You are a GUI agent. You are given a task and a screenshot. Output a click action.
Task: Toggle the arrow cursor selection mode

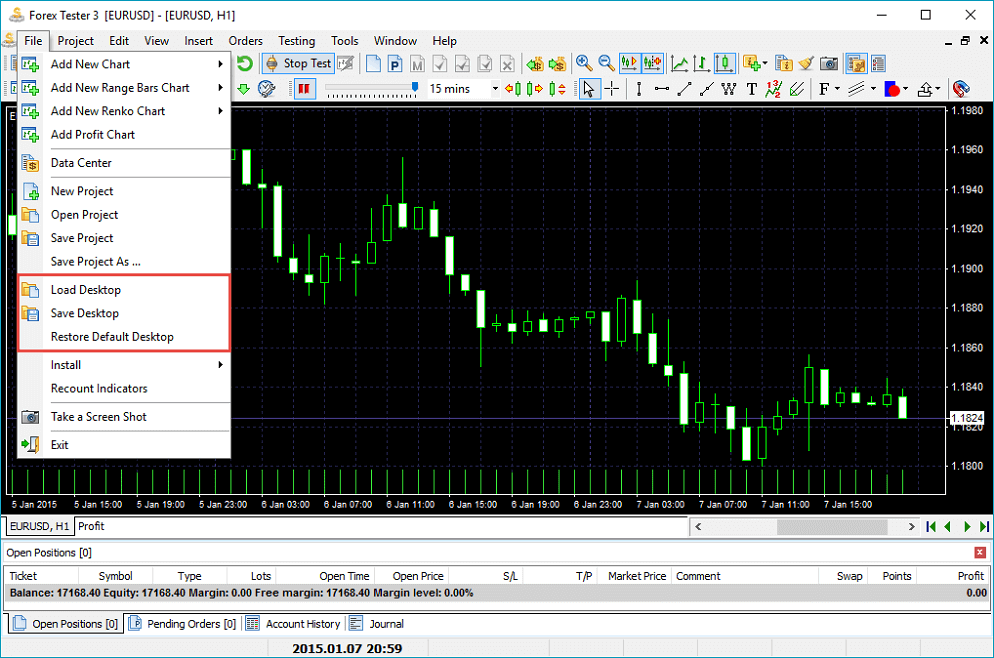[589, 89]
